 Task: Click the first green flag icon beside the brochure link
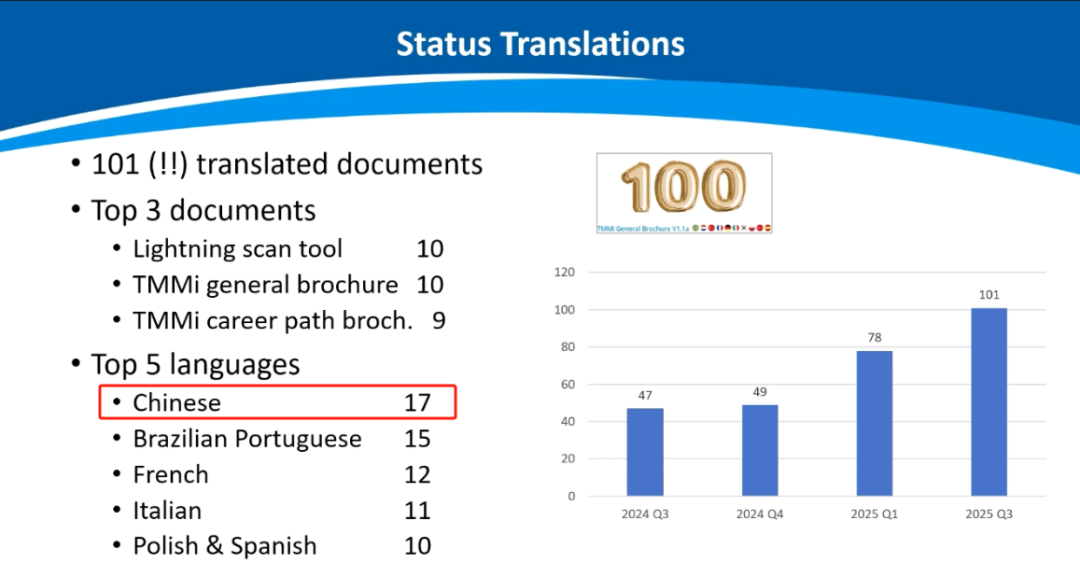695,228
